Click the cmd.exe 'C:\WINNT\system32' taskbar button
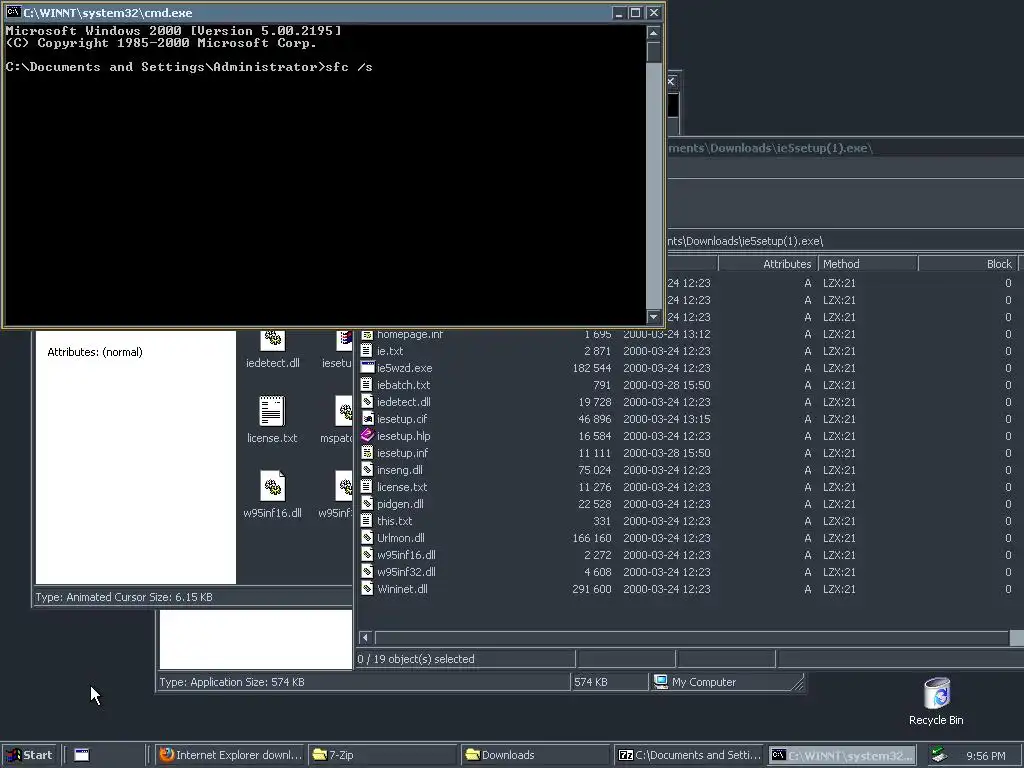Image resolution: width=1024 pixels, height=768 pixels. coord(842,755)
